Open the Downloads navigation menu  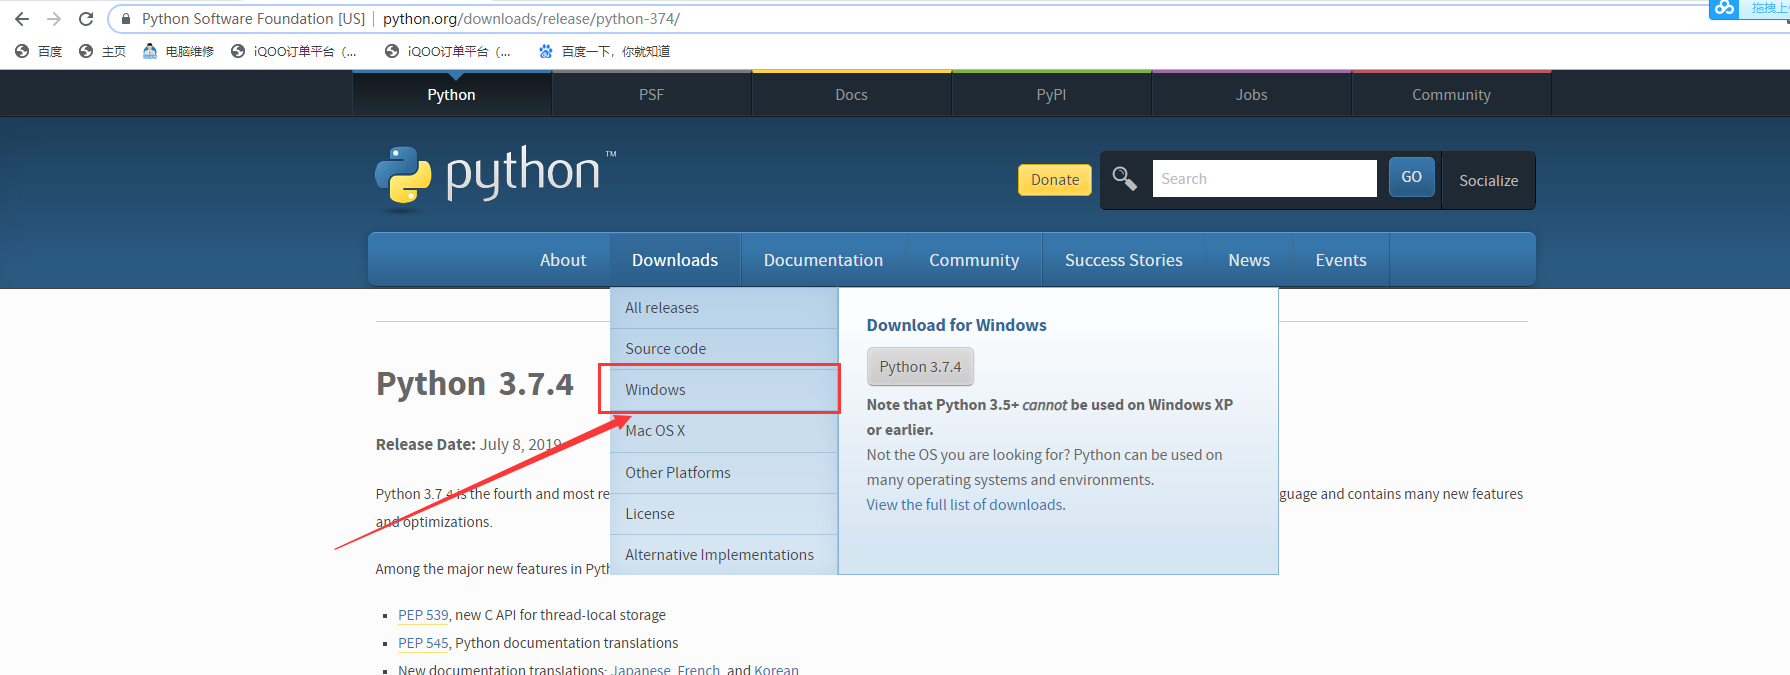675,260
